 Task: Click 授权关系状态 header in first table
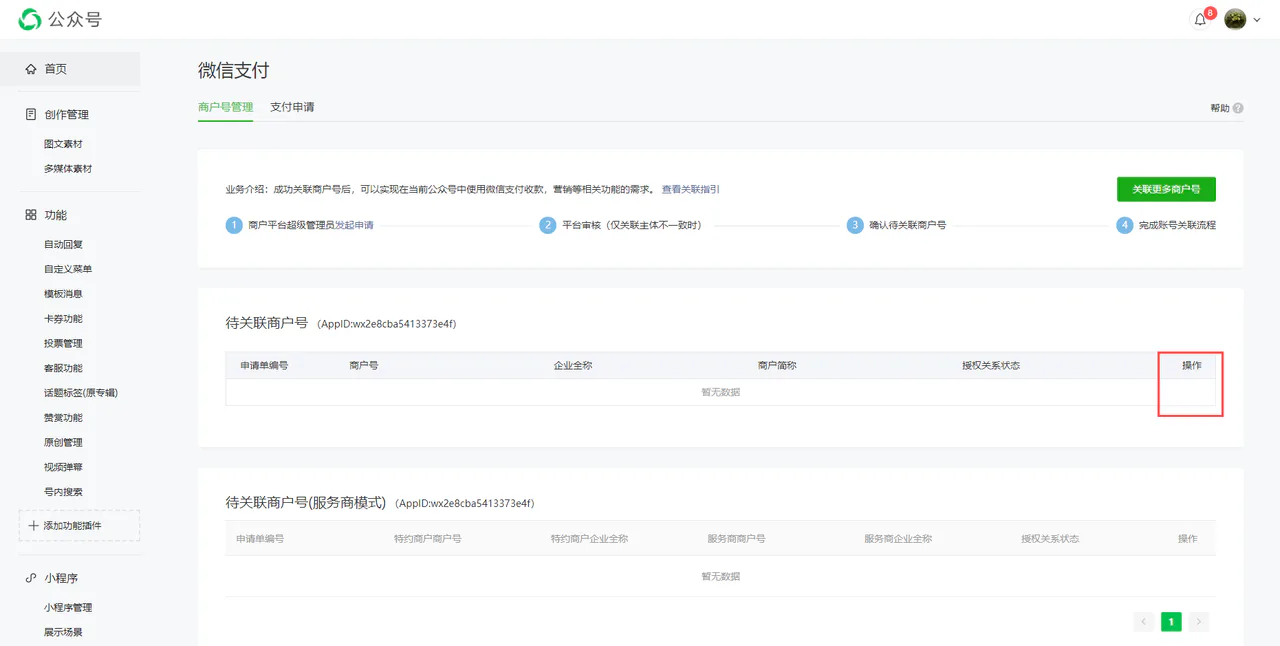click(x=991, y=365)
